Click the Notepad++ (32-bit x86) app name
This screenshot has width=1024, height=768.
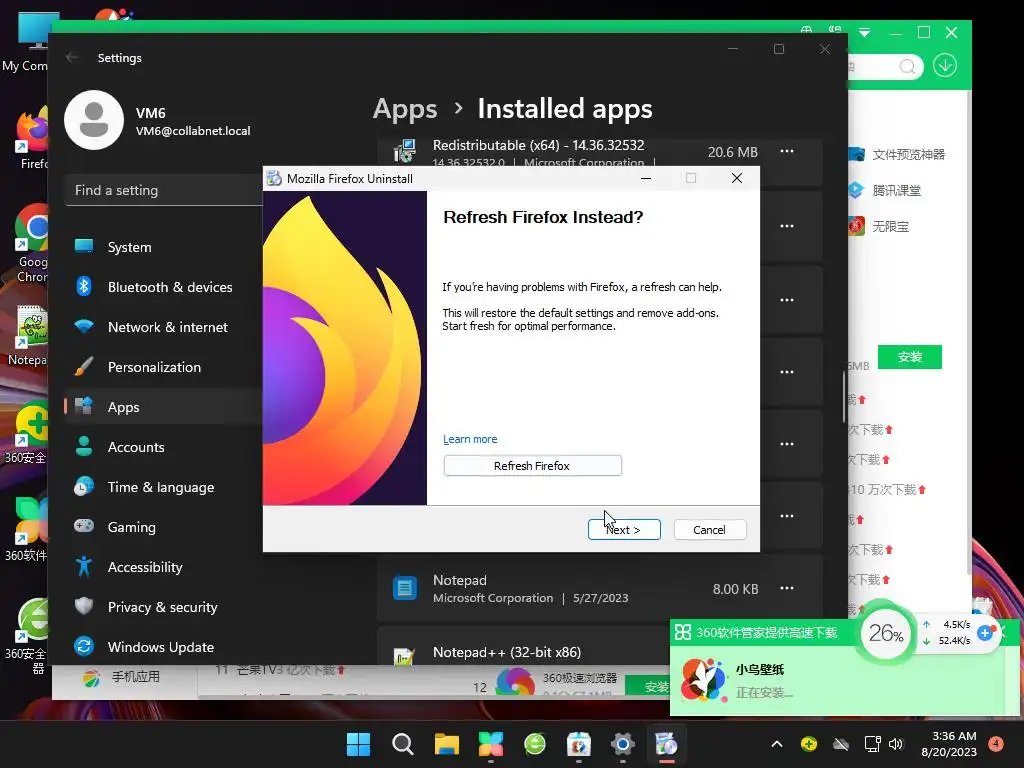(507, 652)
